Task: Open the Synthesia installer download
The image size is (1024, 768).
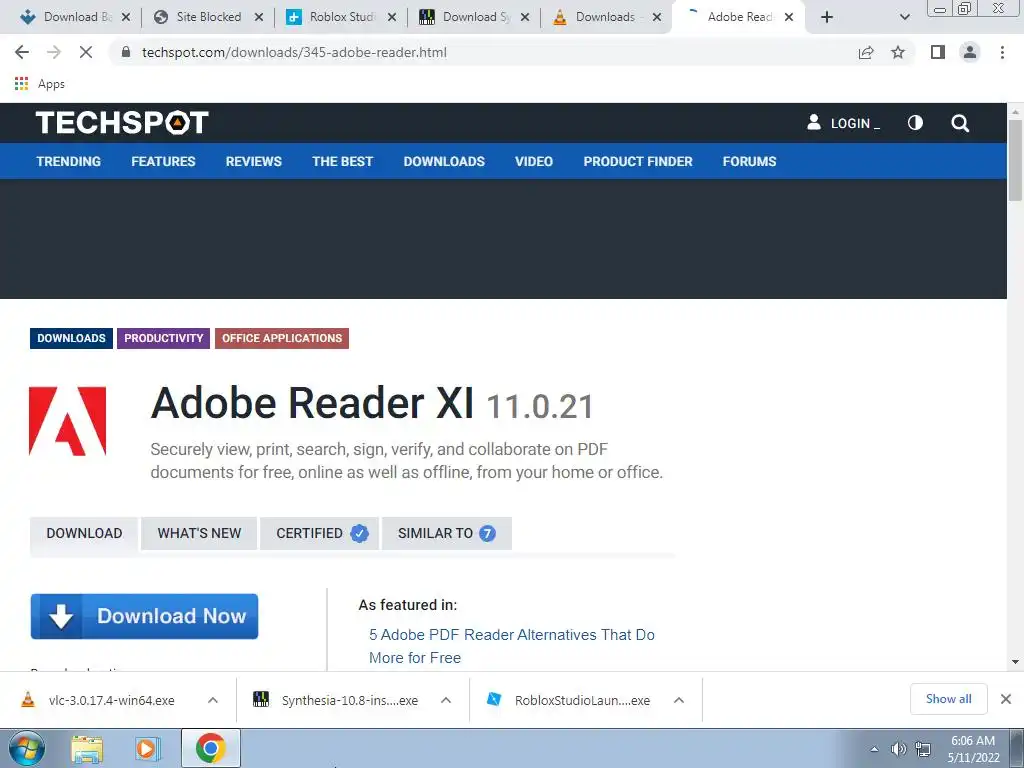Action: pos(336,701)
